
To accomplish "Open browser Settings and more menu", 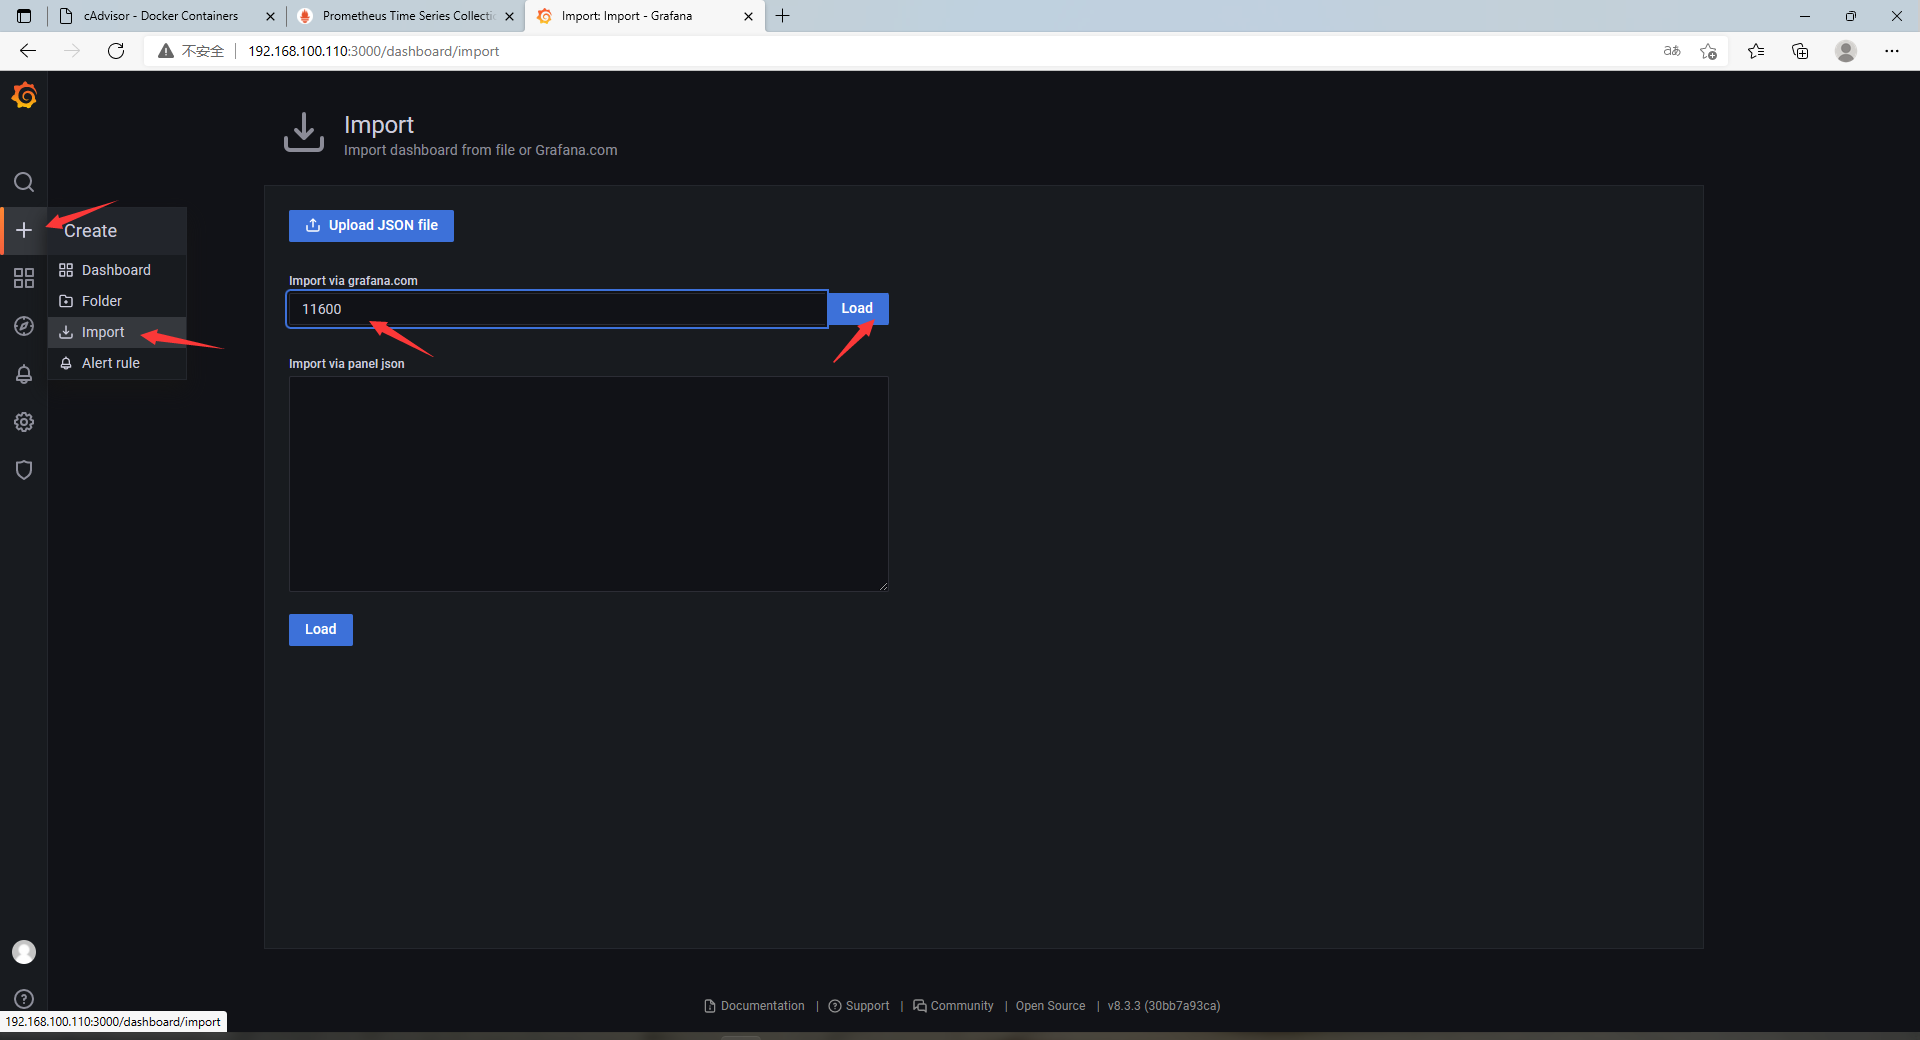I will (x=1892, y=51).
